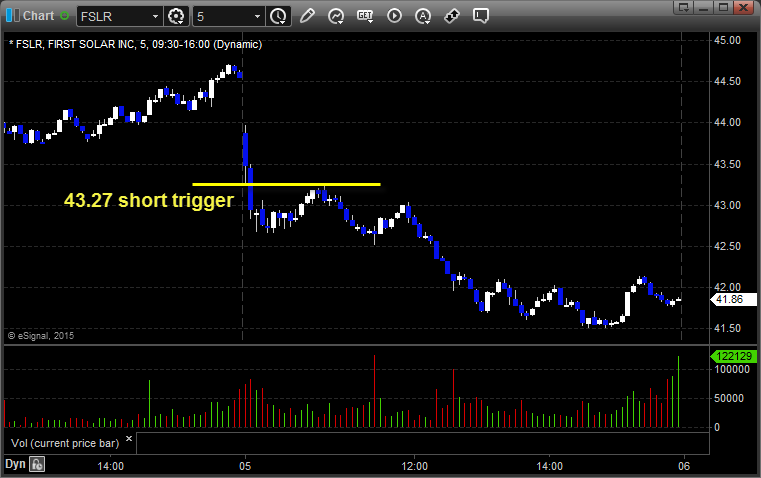Close the Vol study panel
761x478 pixels.
point(129,439)
